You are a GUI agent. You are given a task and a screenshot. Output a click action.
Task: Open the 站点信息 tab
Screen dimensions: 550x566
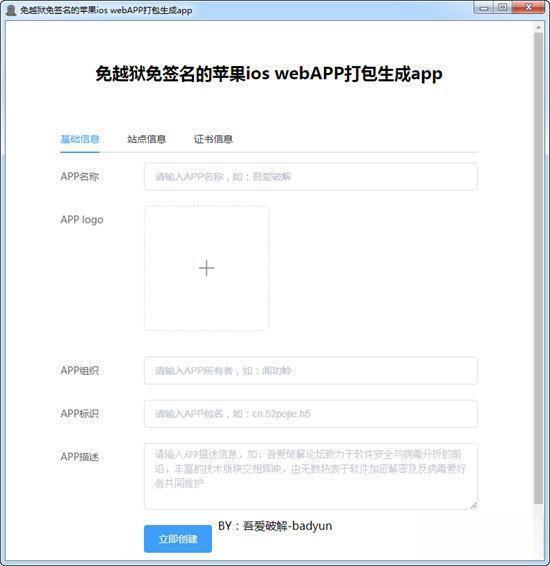(x=147, y=139)
